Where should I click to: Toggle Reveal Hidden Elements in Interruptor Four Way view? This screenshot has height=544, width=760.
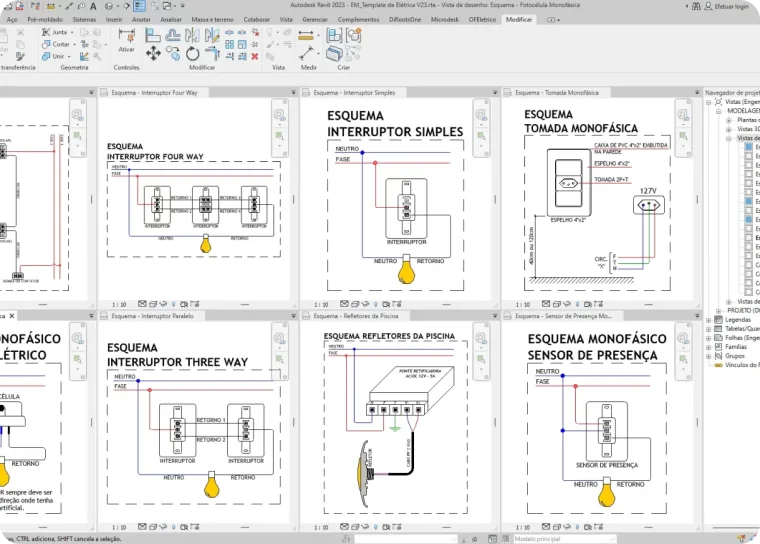174,304
